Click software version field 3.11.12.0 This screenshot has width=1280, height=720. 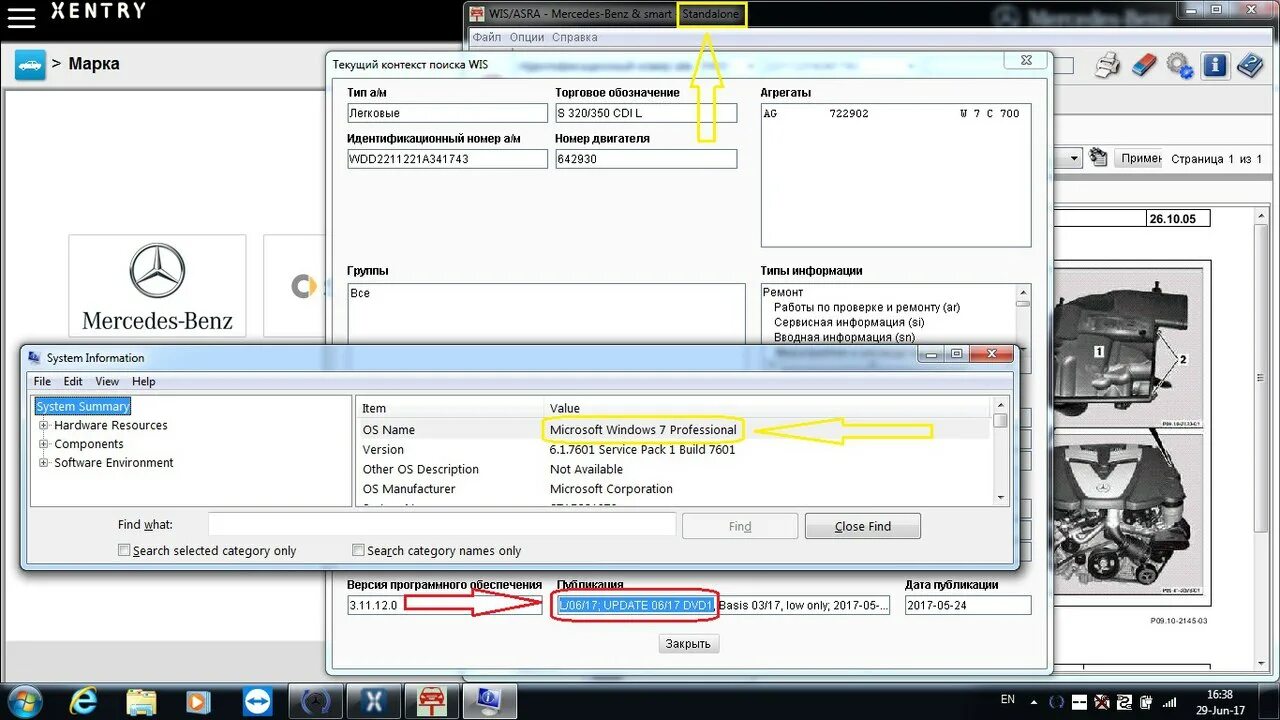pos(444,605)
